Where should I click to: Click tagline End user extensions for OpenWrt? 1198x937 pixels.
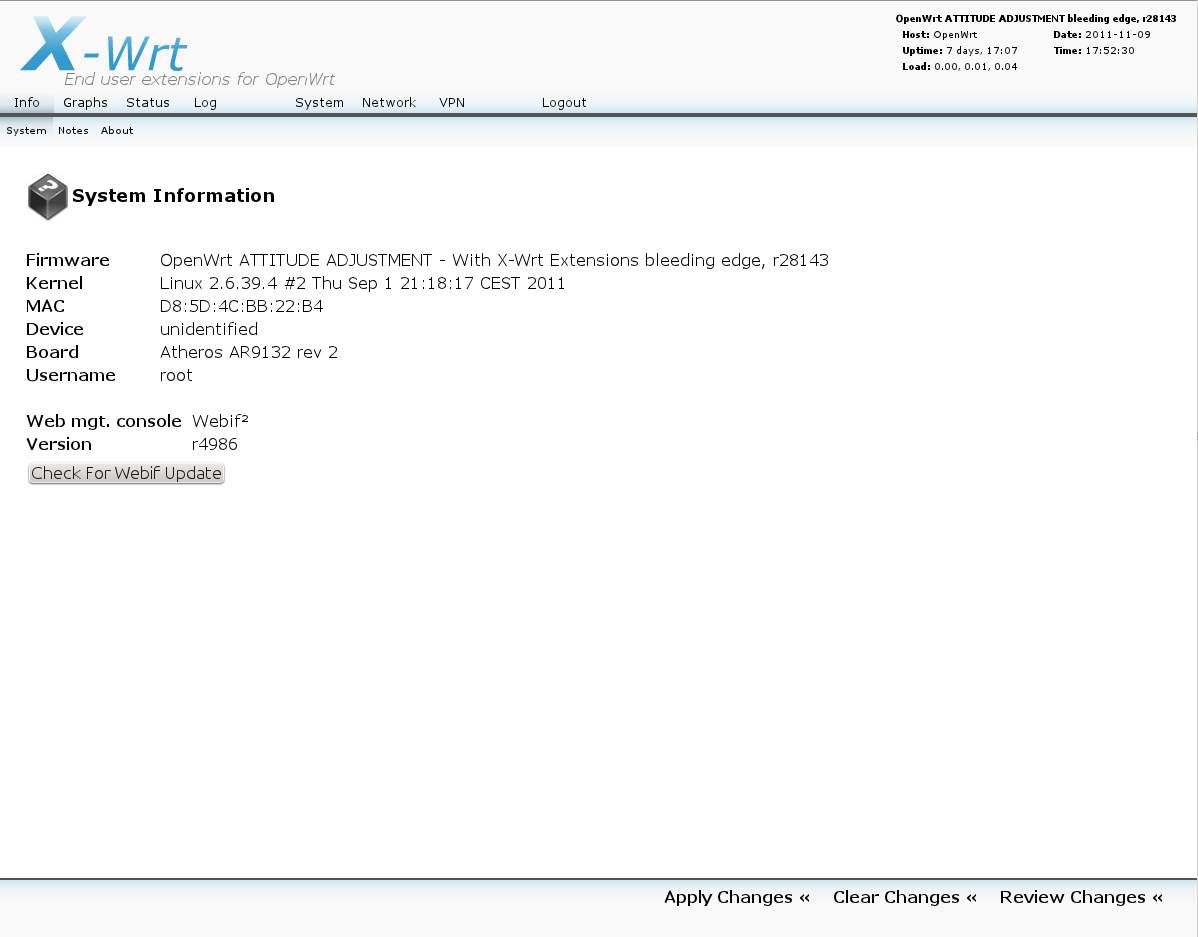(199, 79)
